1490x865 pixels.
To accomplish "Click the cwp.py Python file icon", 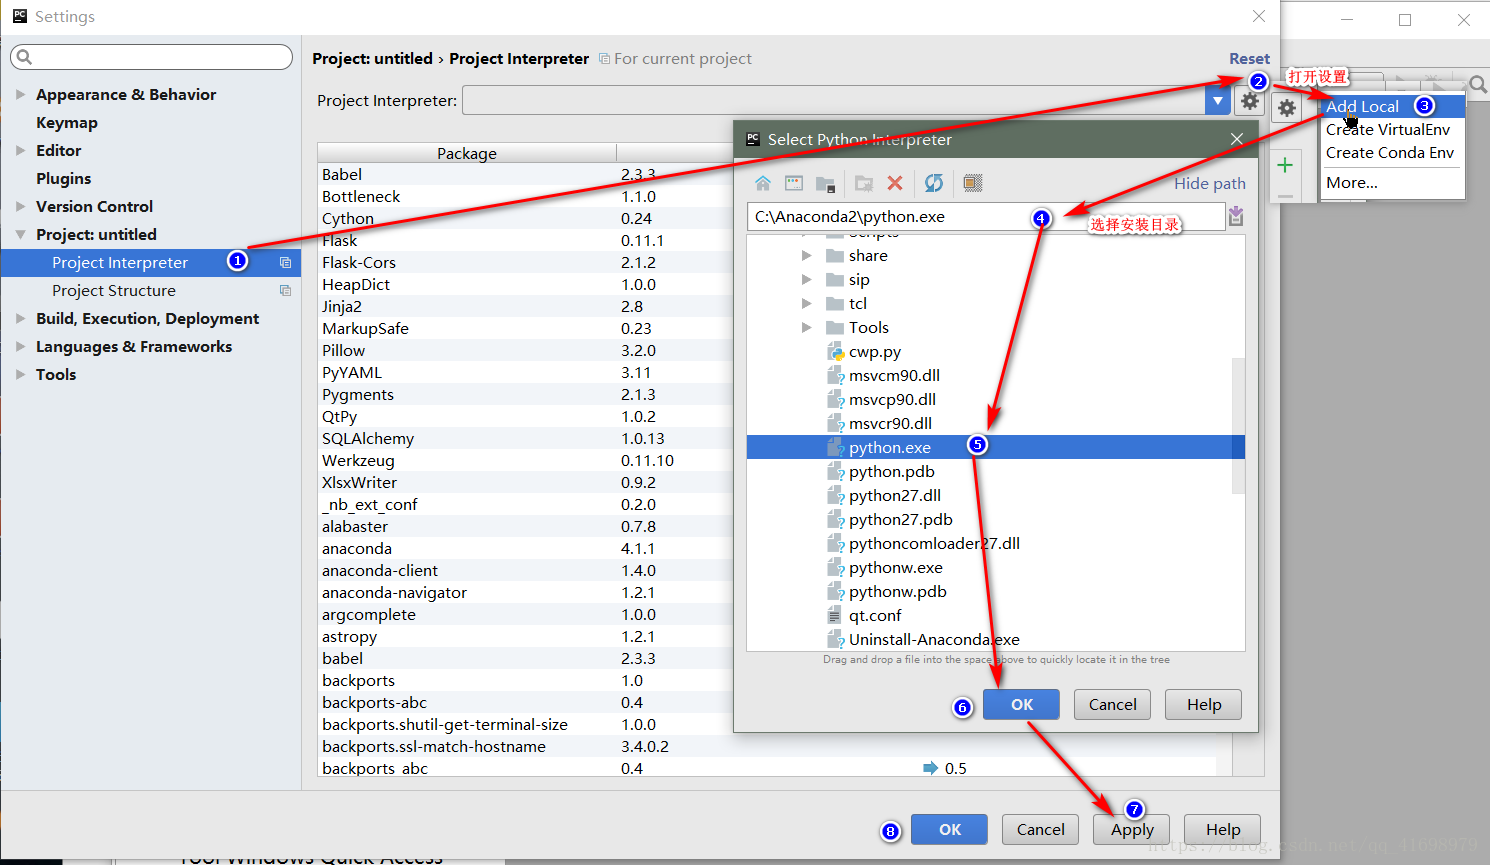I will 835,352.
